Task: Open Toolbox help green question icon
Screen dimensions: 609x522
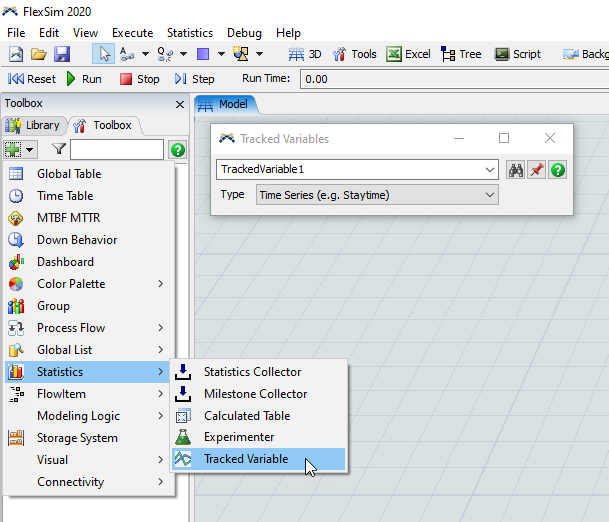Action: pos(178,150)
